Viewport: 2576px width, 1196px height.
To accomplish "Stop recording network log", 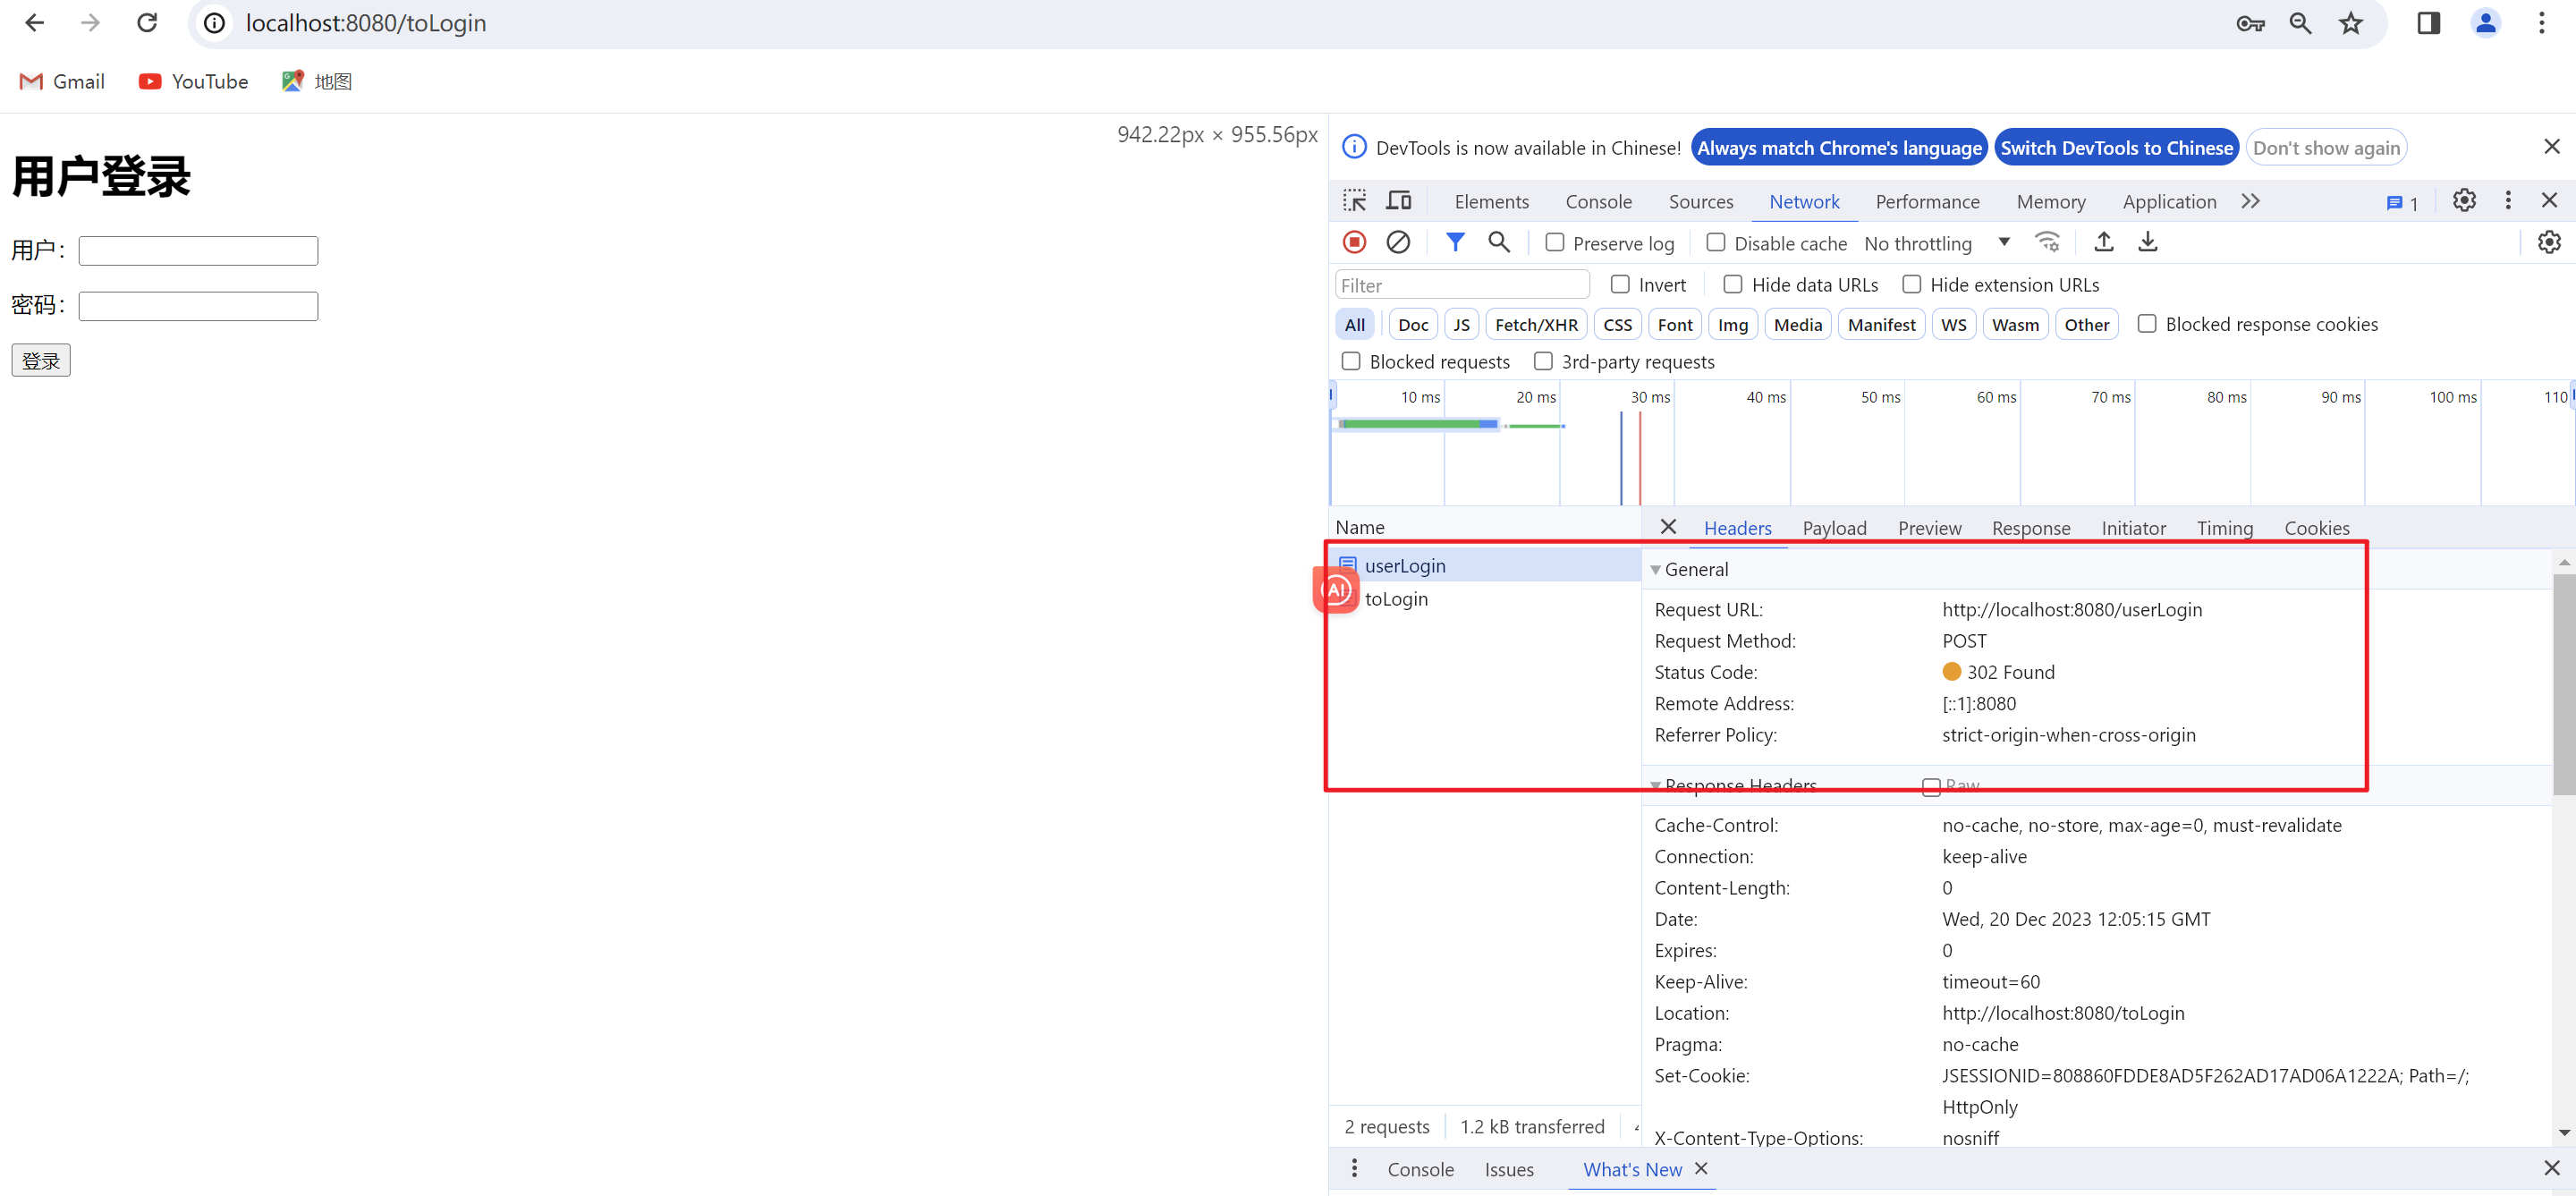I will click(1354, 242).
